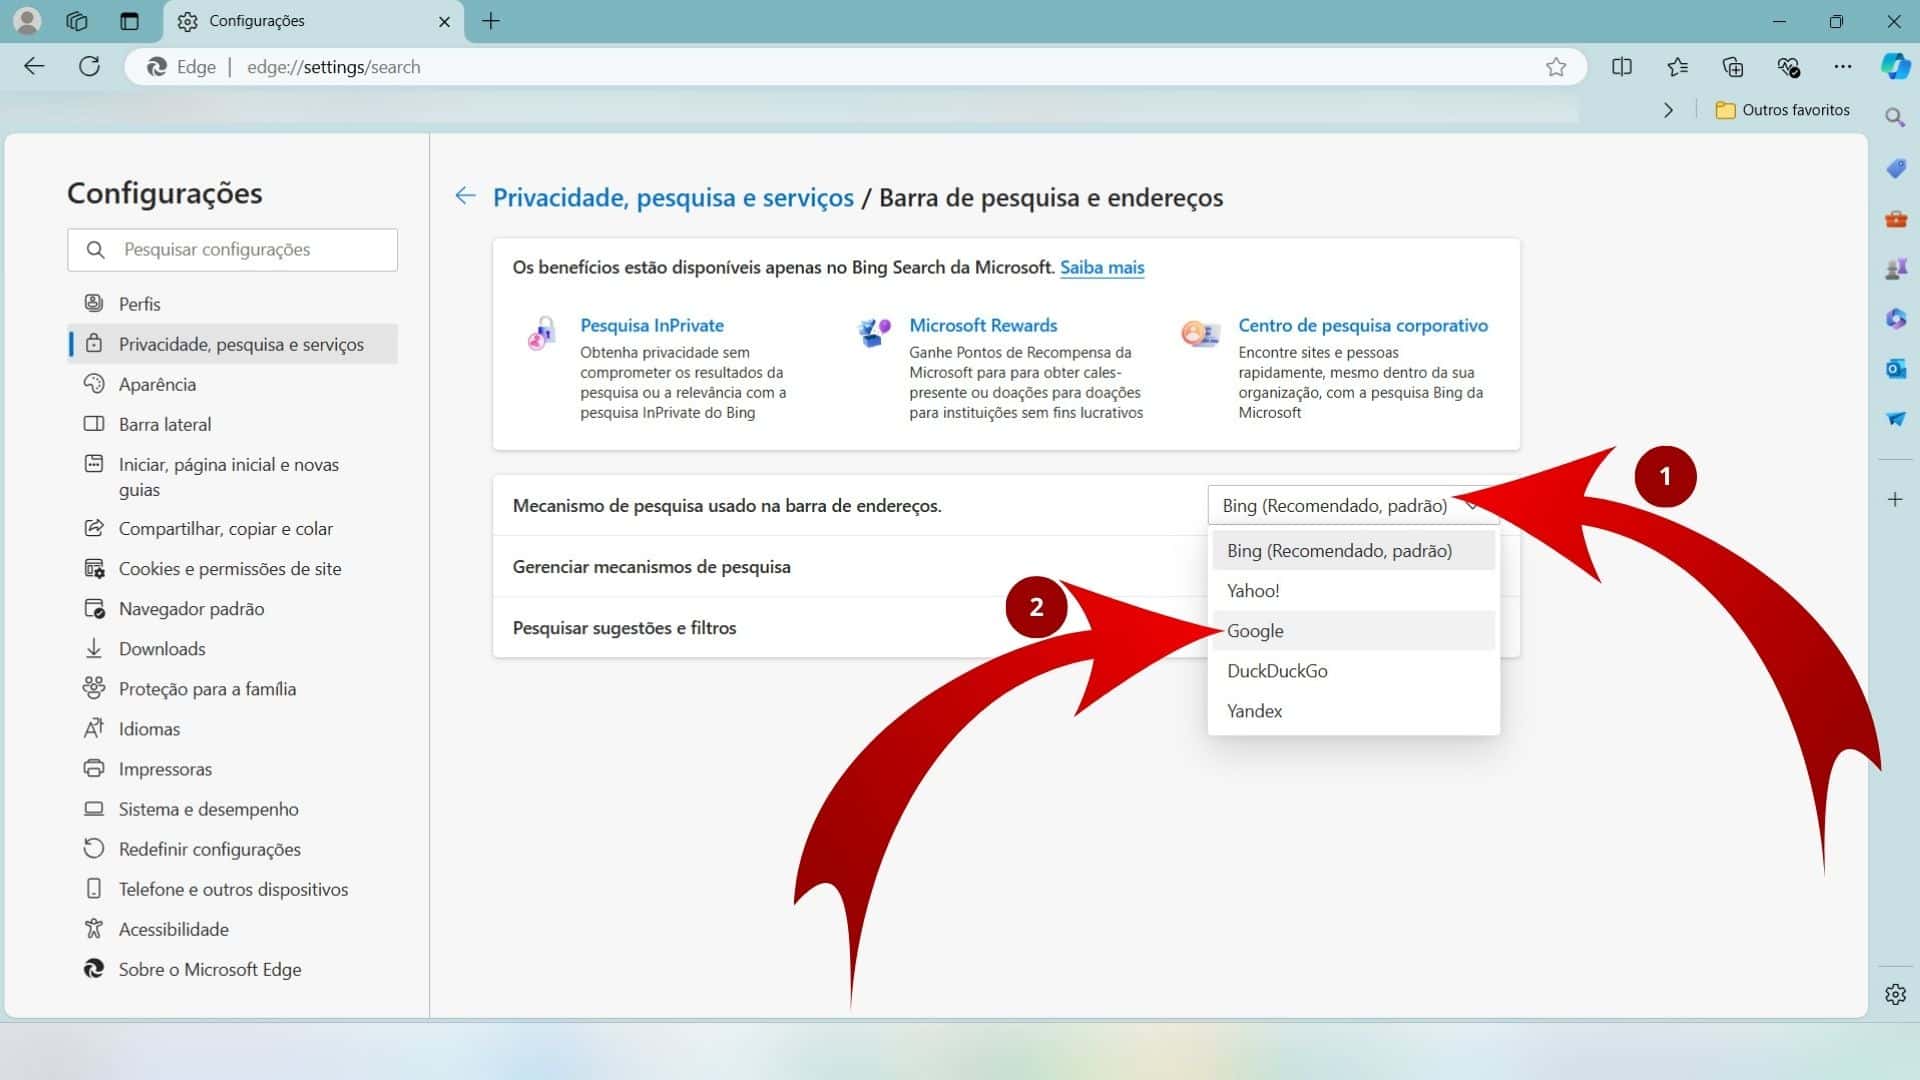Select DuckDuckGo as search engine
The width and height of the screenshot is (1920, 1080).
pyautogui.click(x=1353, y=670)
